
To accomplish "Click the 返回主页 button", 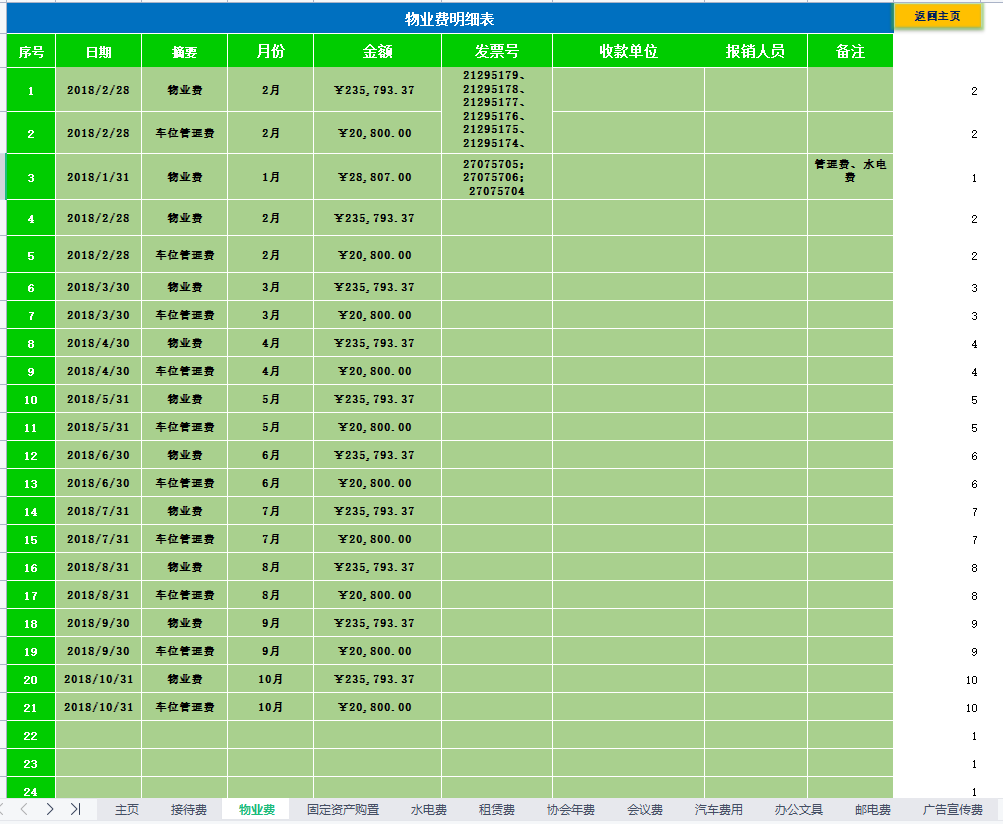I will (x=937, y=16).
